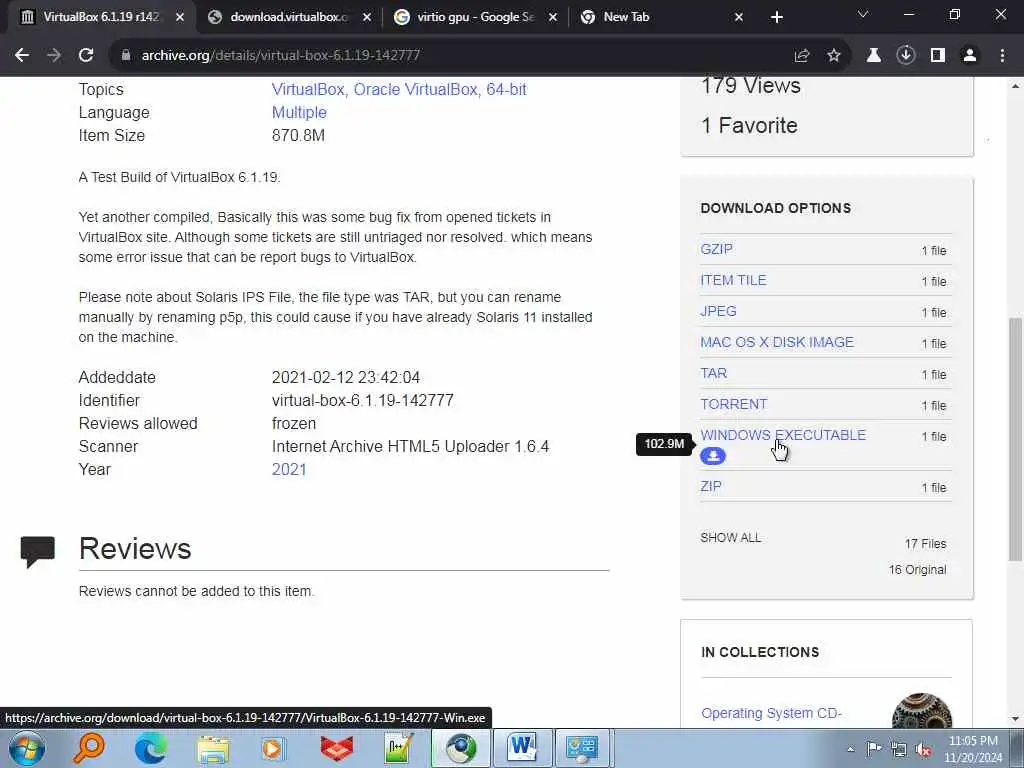
Task: Select the ITEM TILE download option
Action: click(733, 280)
